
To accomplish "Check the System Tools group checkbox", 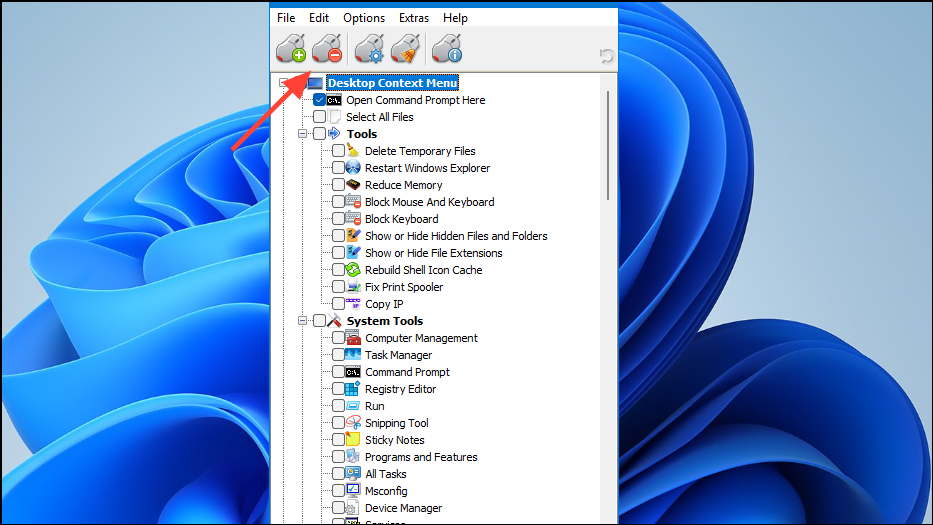I will click(320, 321).
